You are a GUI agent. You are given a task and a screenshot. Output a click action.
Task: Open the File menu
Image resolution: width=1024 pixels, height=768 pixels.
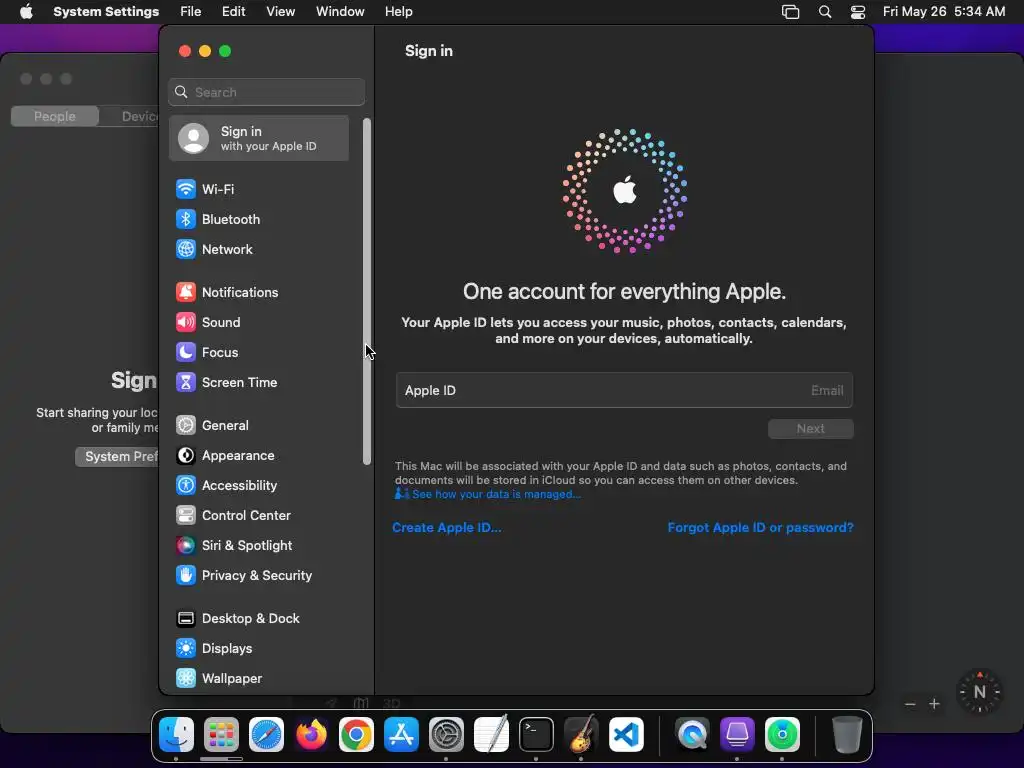191,12
